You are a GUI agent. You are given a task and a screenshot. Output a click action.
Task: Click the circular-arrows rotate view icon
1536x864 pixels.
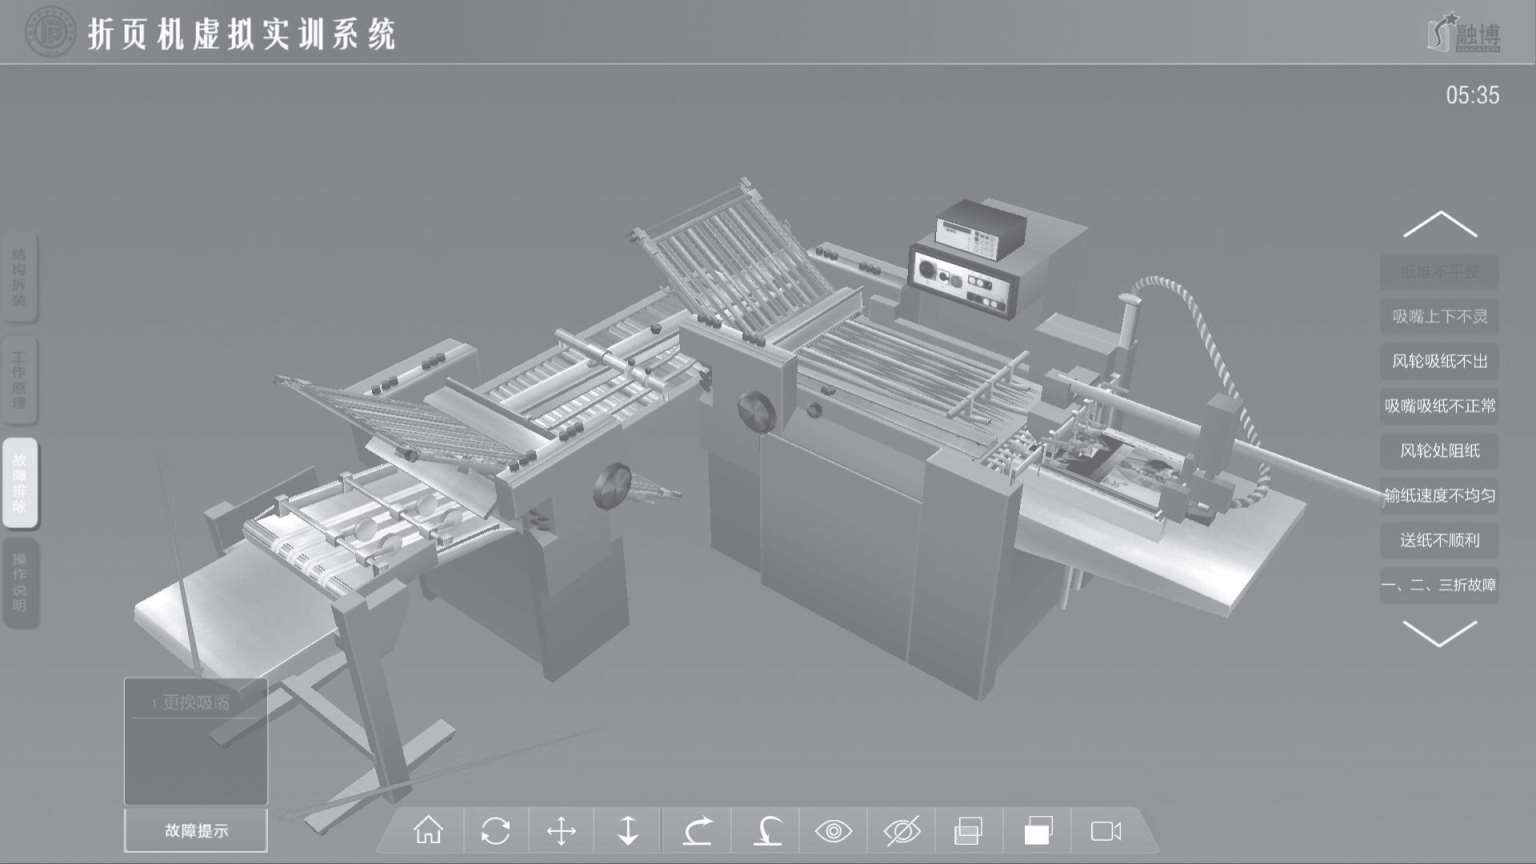point(495,831)
